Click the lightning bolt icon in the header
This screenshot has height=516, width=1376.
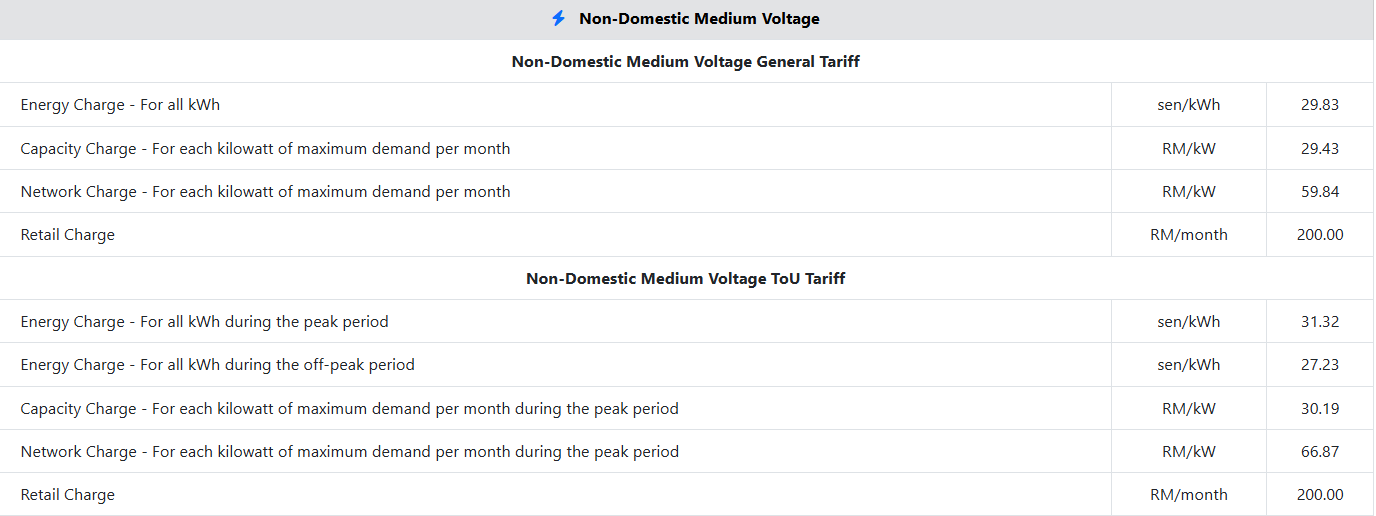pyautogui.click(x=558, y=19)
